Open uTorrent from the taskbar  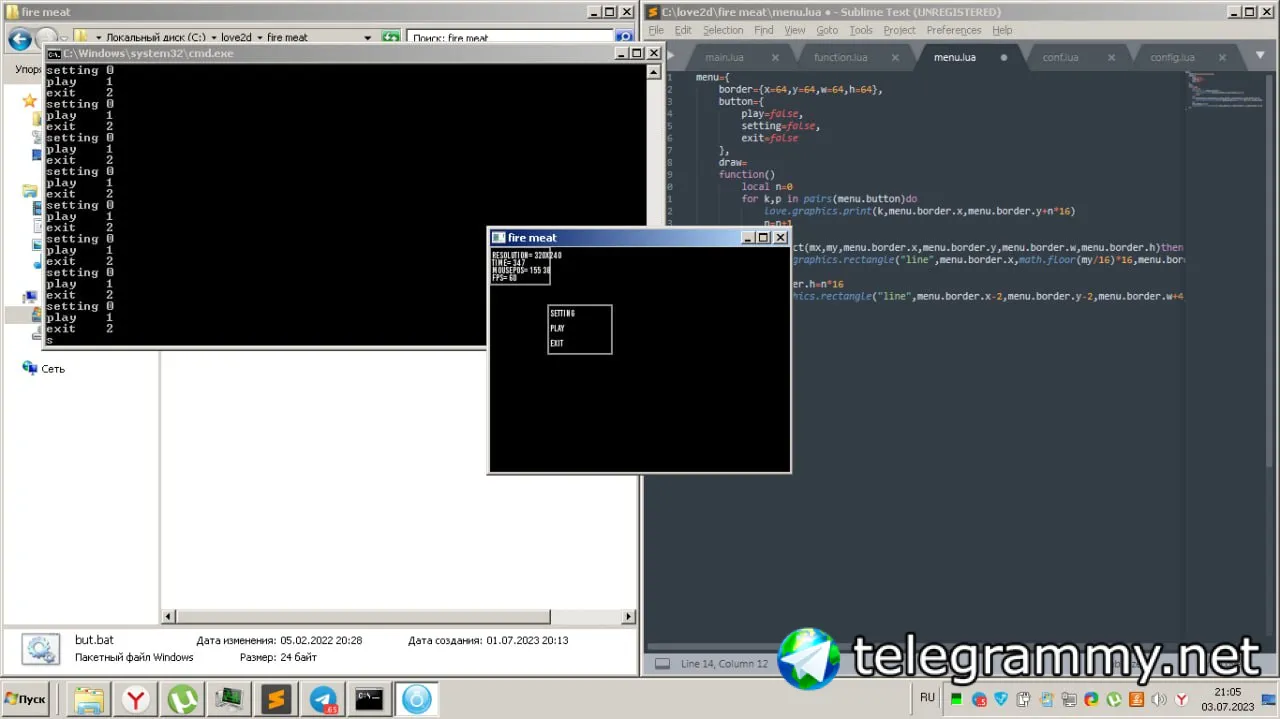coord(182,699)
